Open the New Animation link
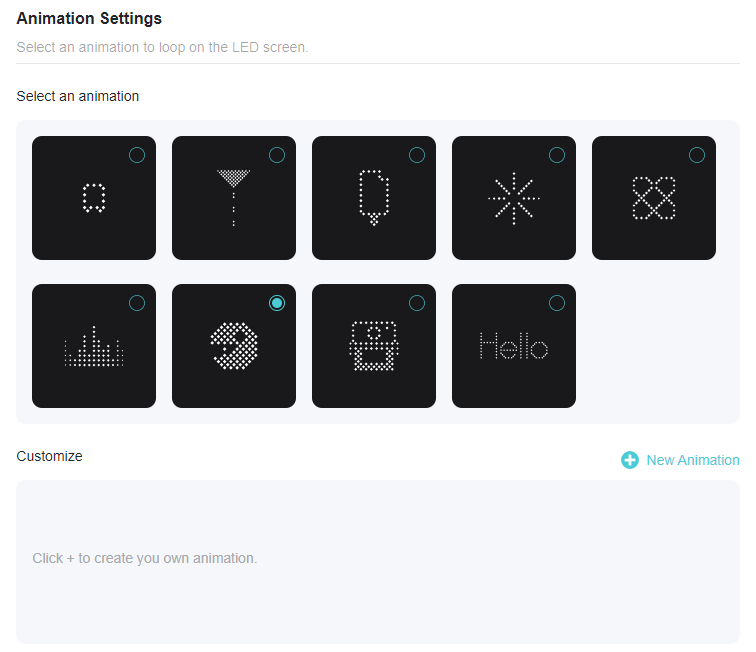Image resolution: width=756 pixels, height=652 pixels. tap(692, 460)
